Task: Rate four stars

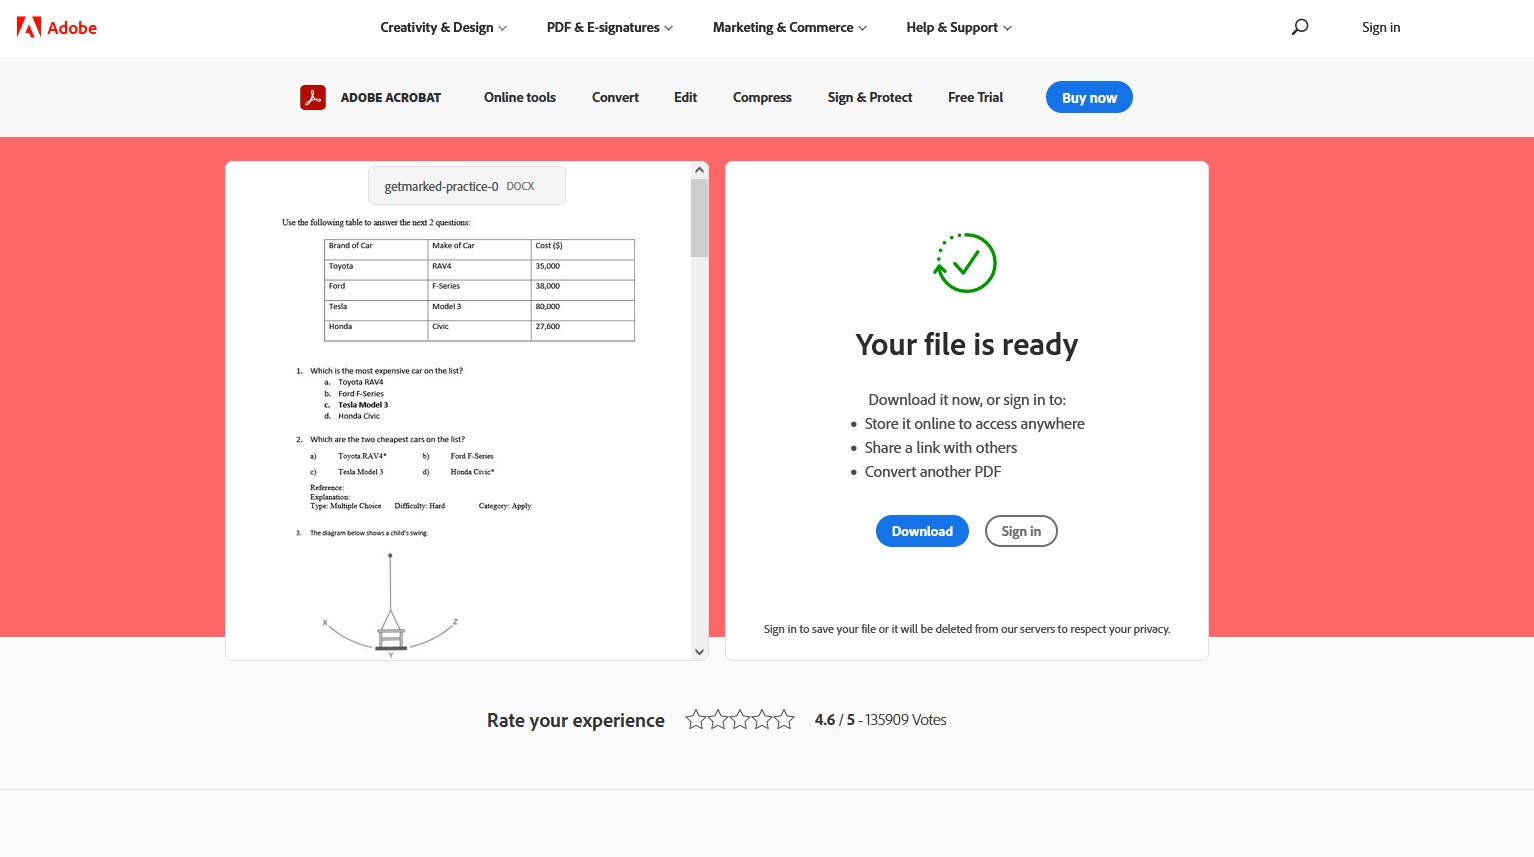Action: coord(762,719)
